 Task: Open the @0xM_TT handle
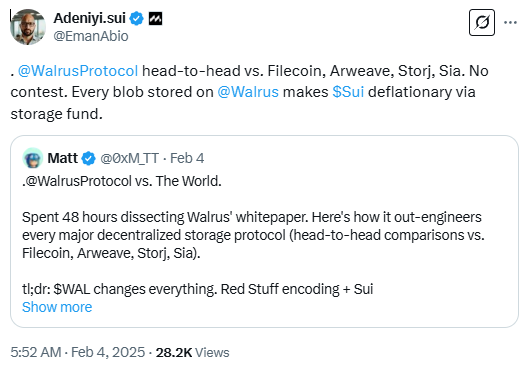tap(129, 158)
